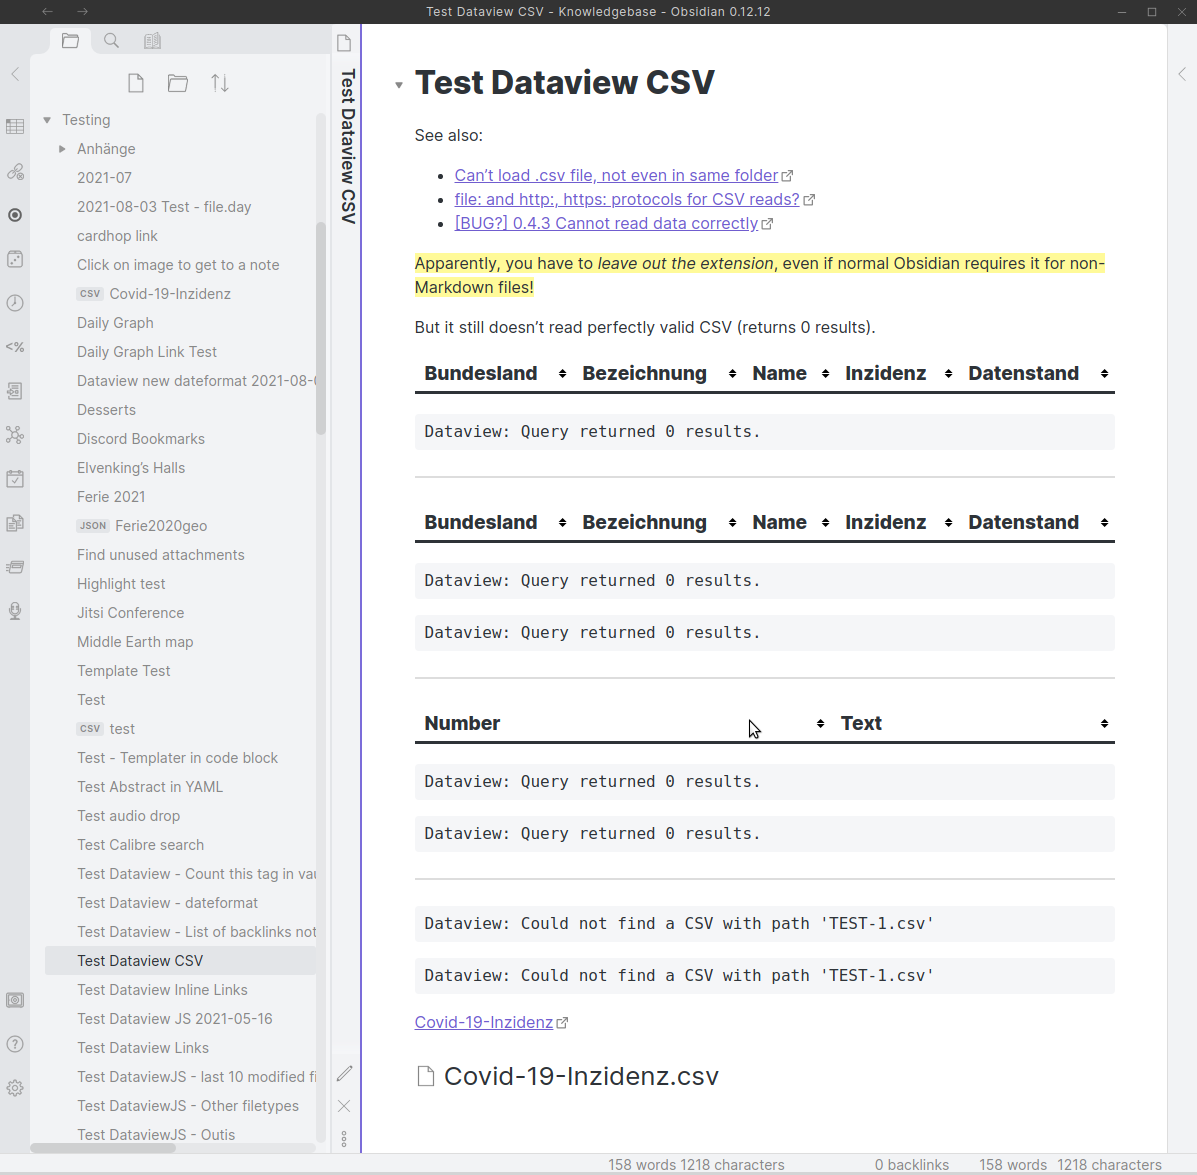Viewport: 1197px width, 1175px height.
Task: Open the Middle Earth map note
Action: click(x=135, y=642)
